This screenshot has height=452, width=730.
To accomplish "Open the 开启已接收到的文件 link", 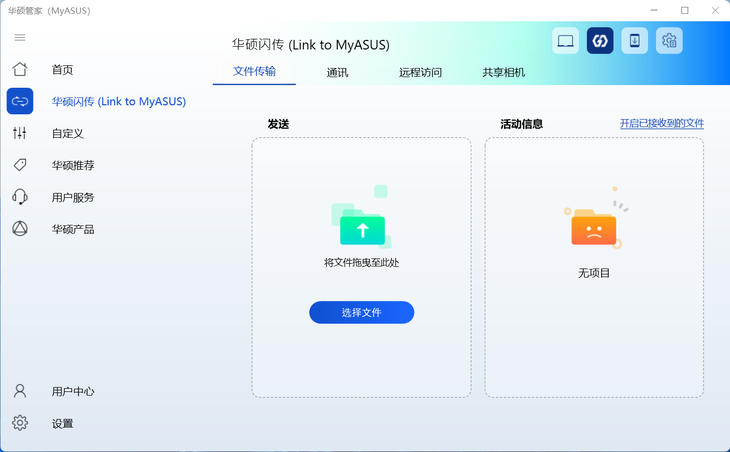I will [x=662, y=123].
